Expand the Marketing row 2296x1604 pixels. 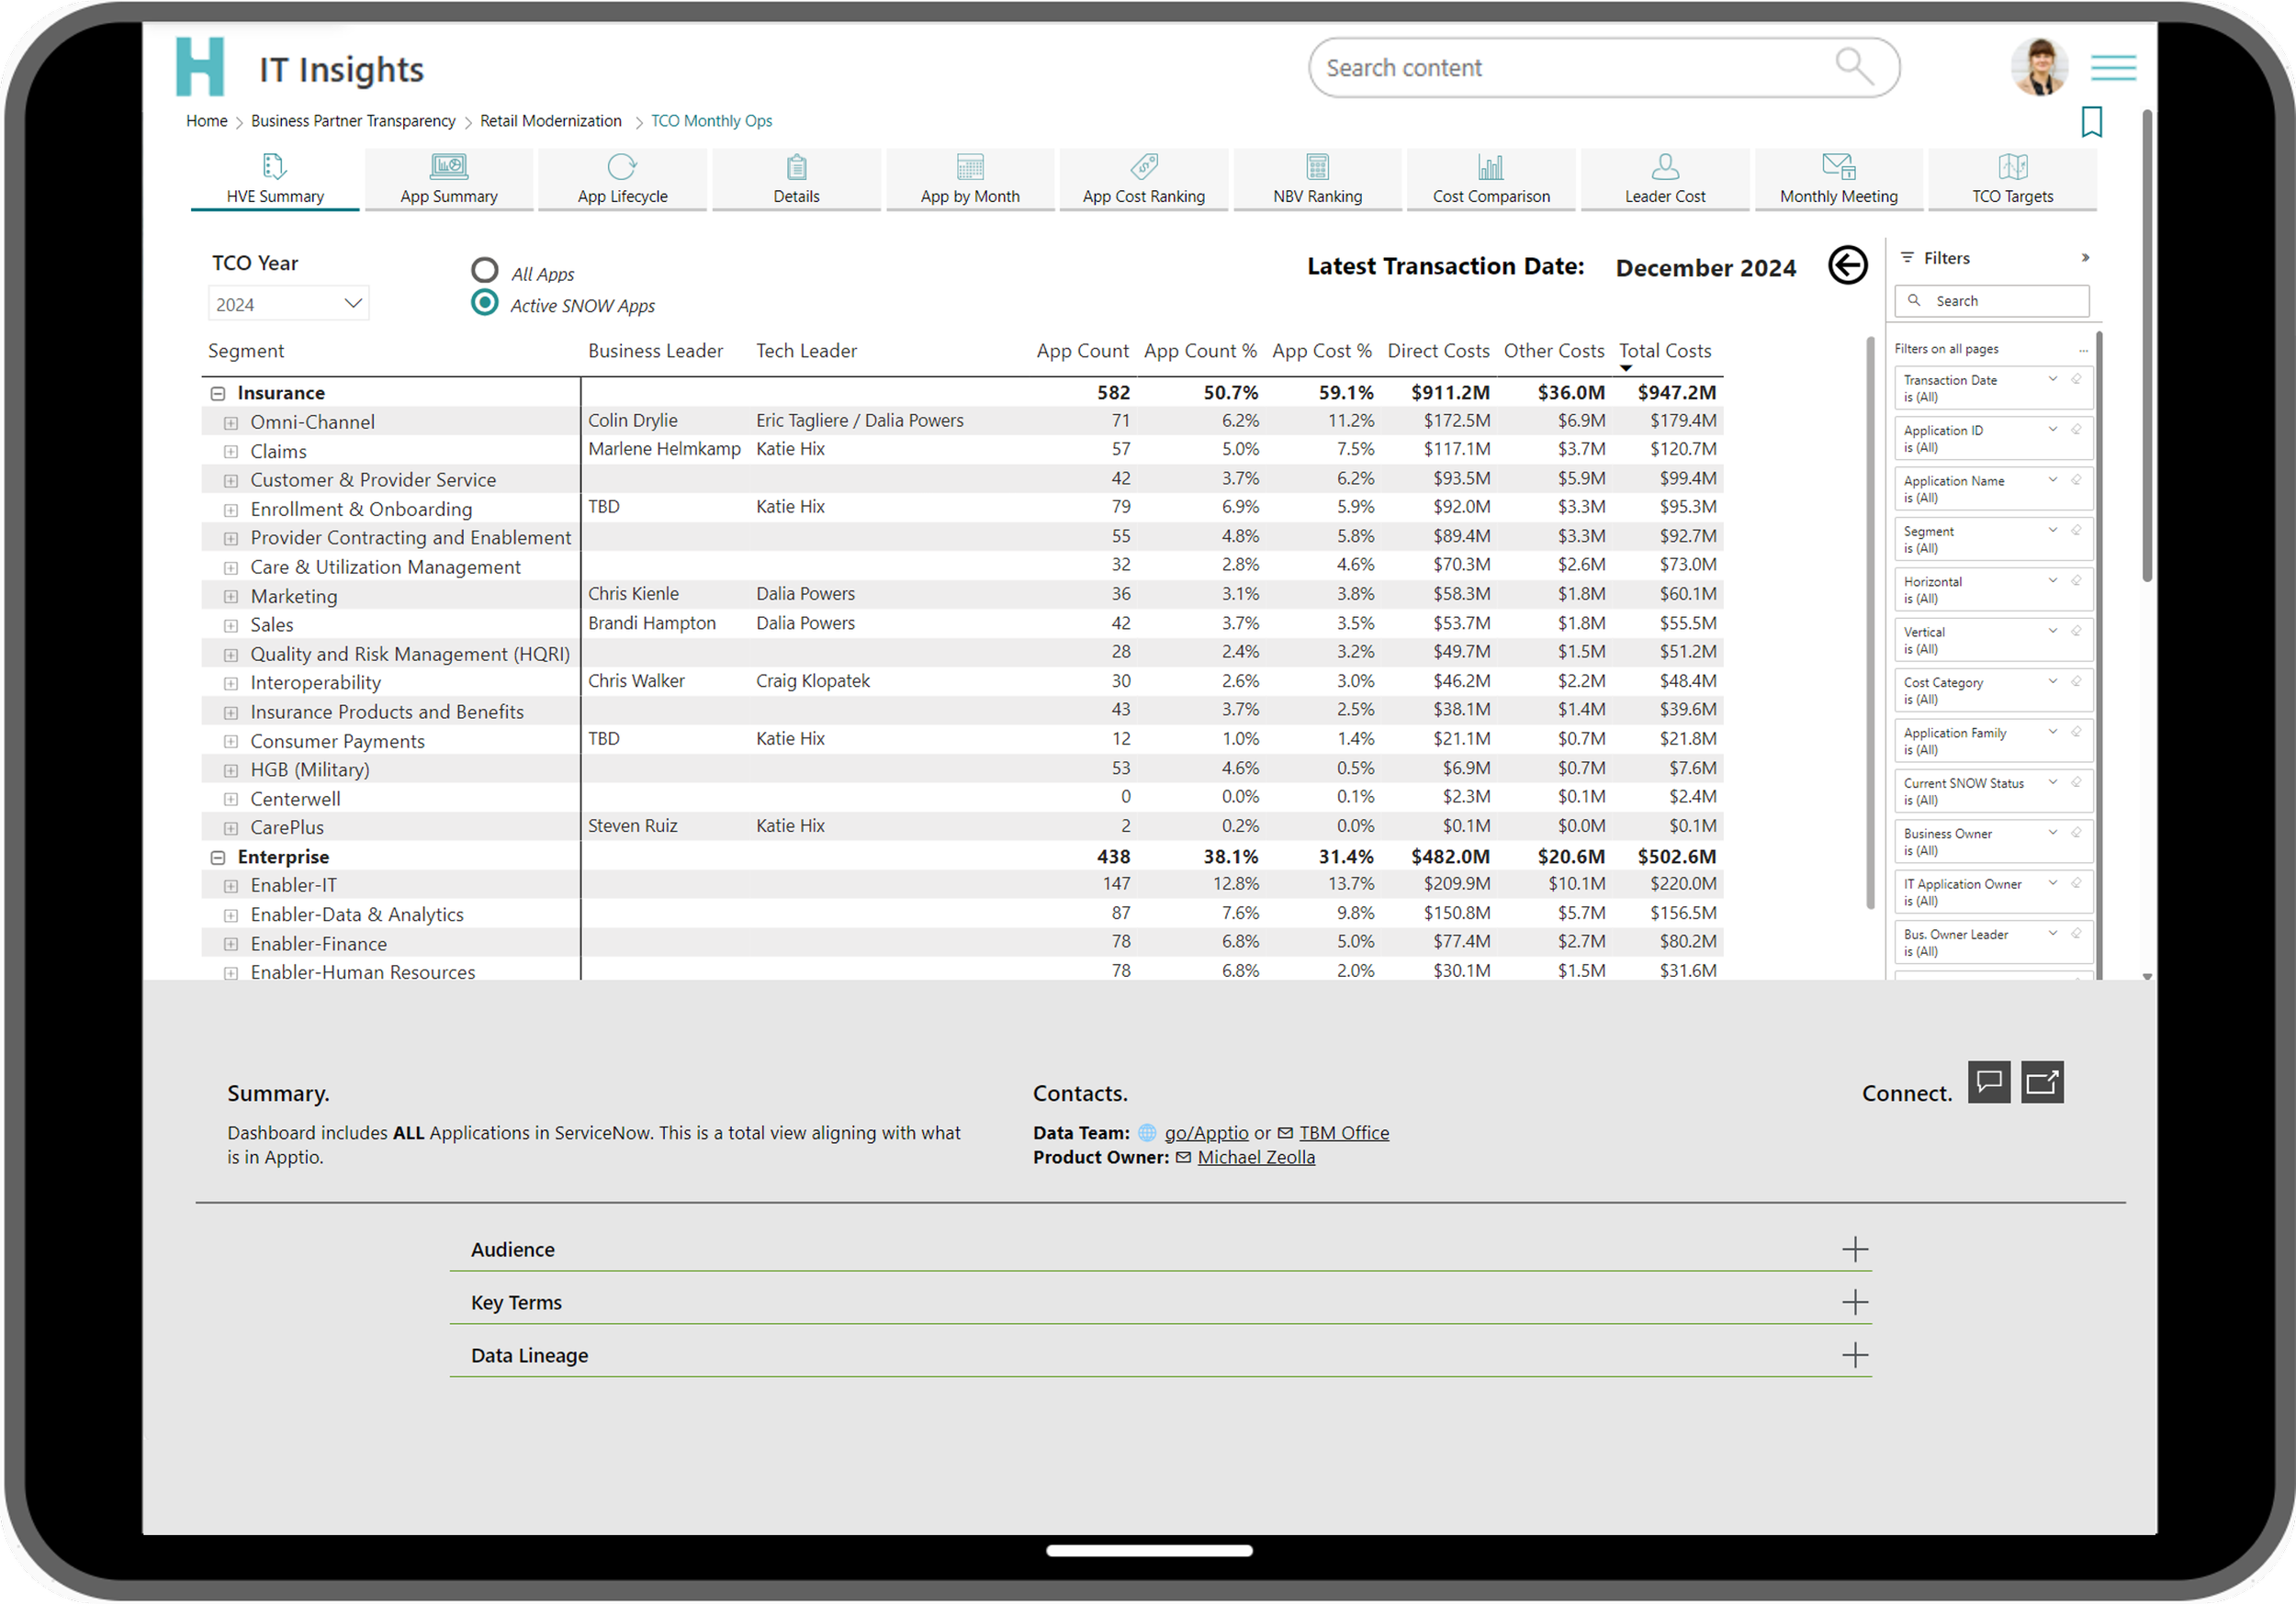click(x=231, y=597)
